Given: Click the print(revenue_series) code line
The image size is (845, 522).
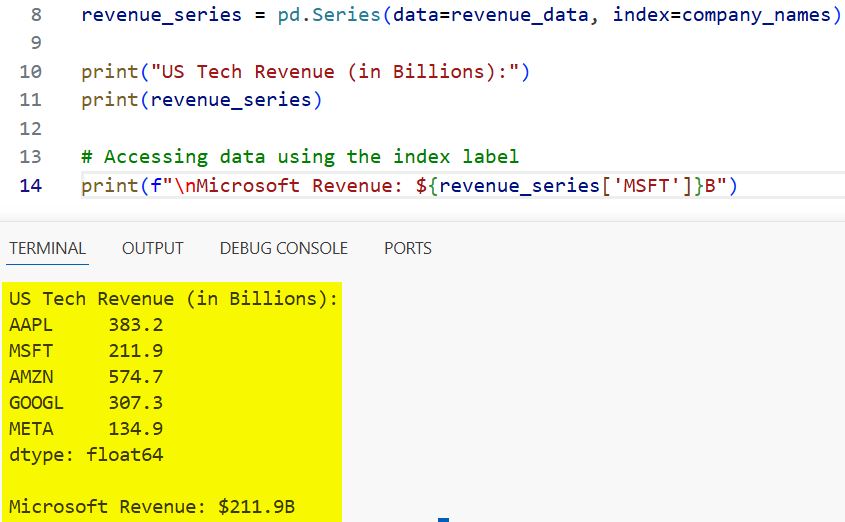Looking at the screenshot, I should (202, 100).
